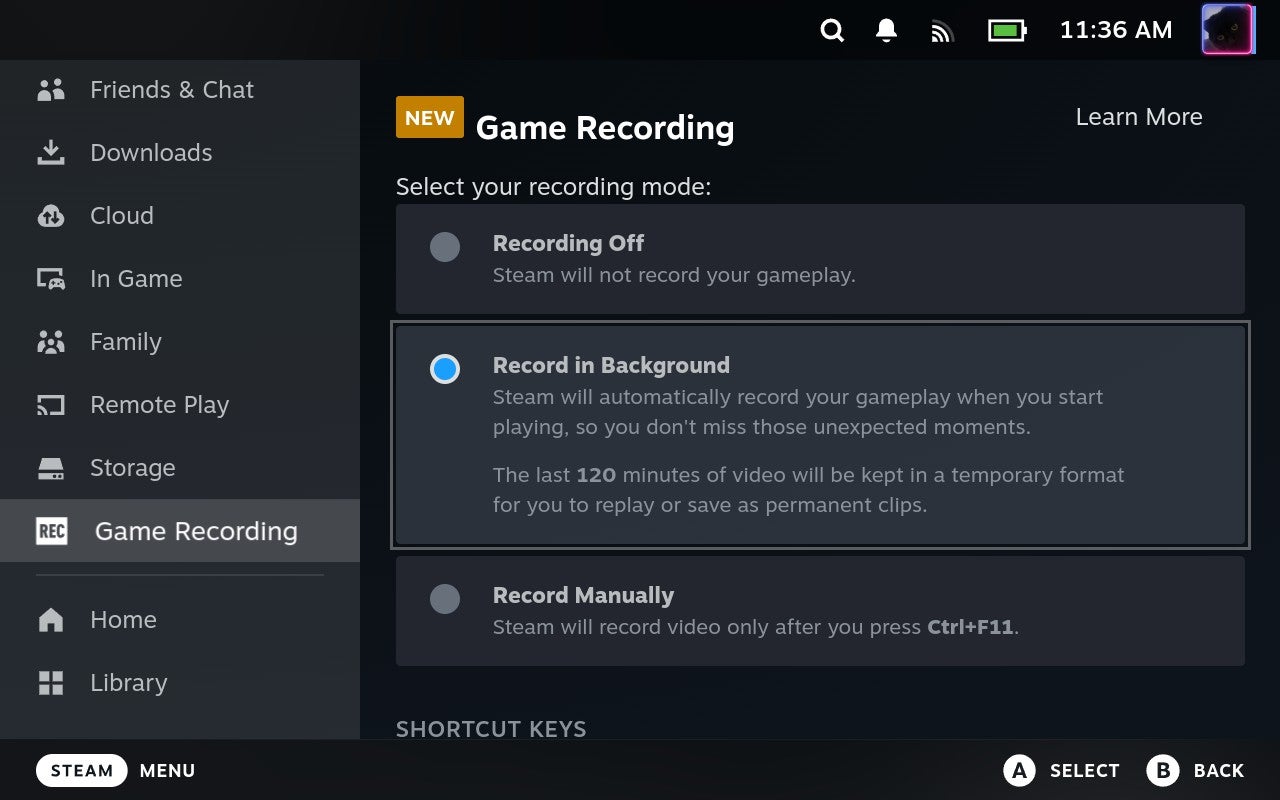Open In Game settings from the sidebar
This screenshot has width=1280, height=800.
50,278
